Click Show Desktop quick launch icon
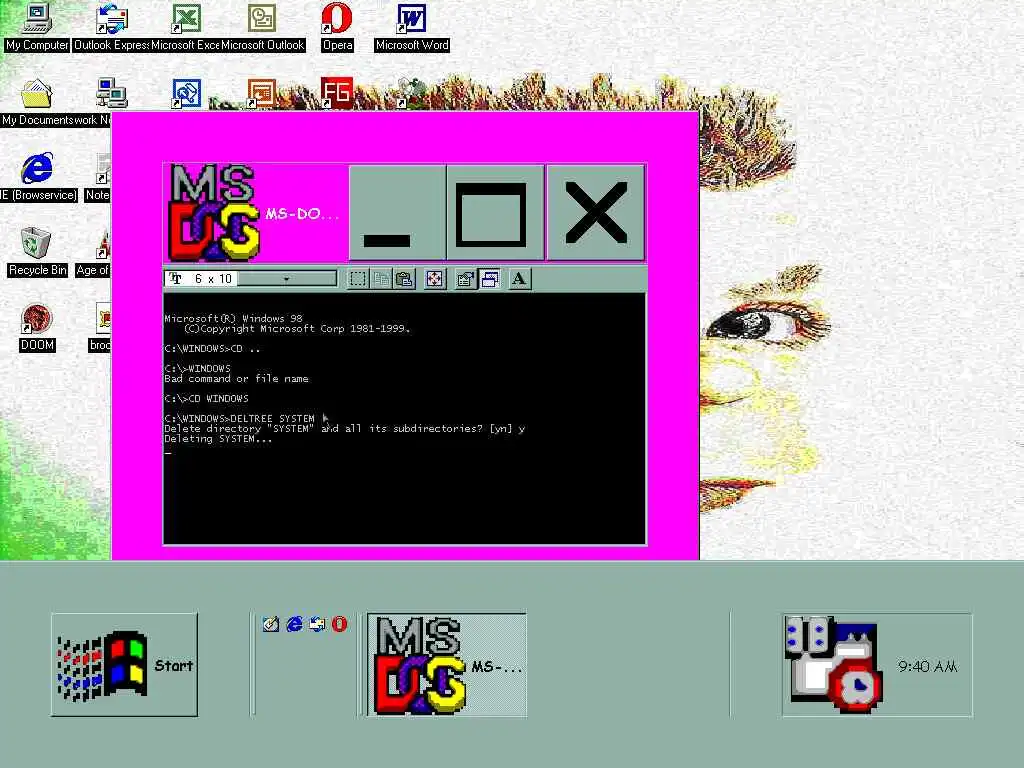Screen dimensions: 1024x768 point(270,624)
